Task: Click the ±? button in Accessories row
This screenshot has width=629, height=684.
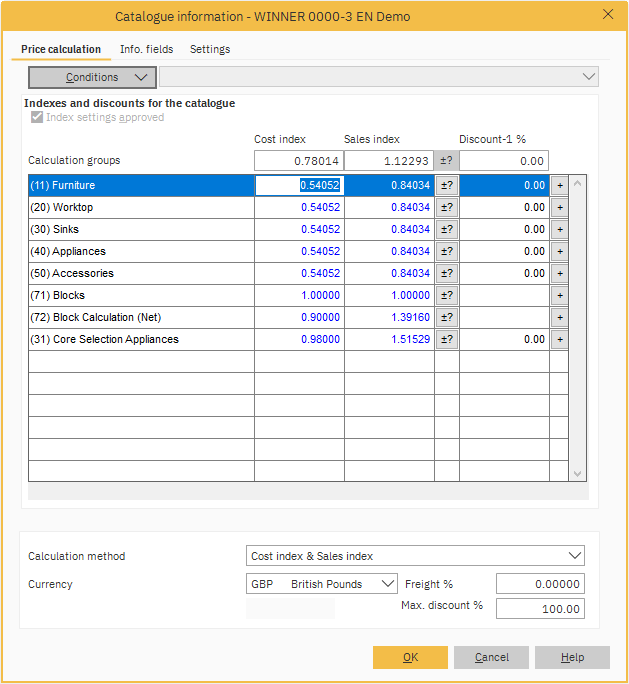Action: point(447,274)
